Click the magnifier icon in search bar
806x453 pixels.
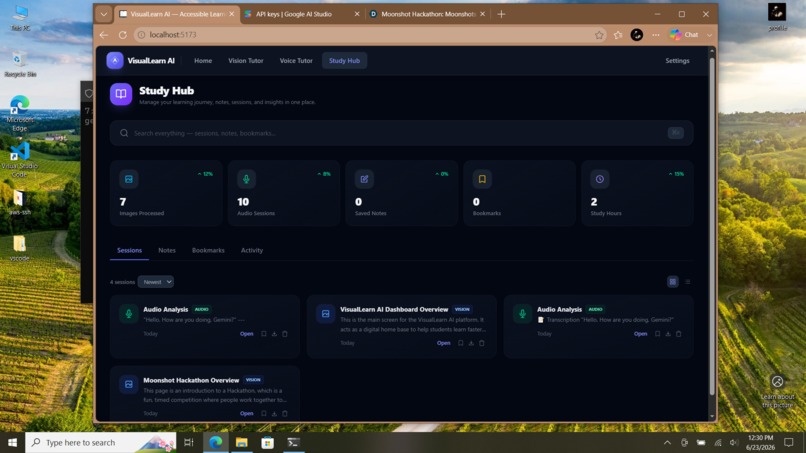[124, 133]
